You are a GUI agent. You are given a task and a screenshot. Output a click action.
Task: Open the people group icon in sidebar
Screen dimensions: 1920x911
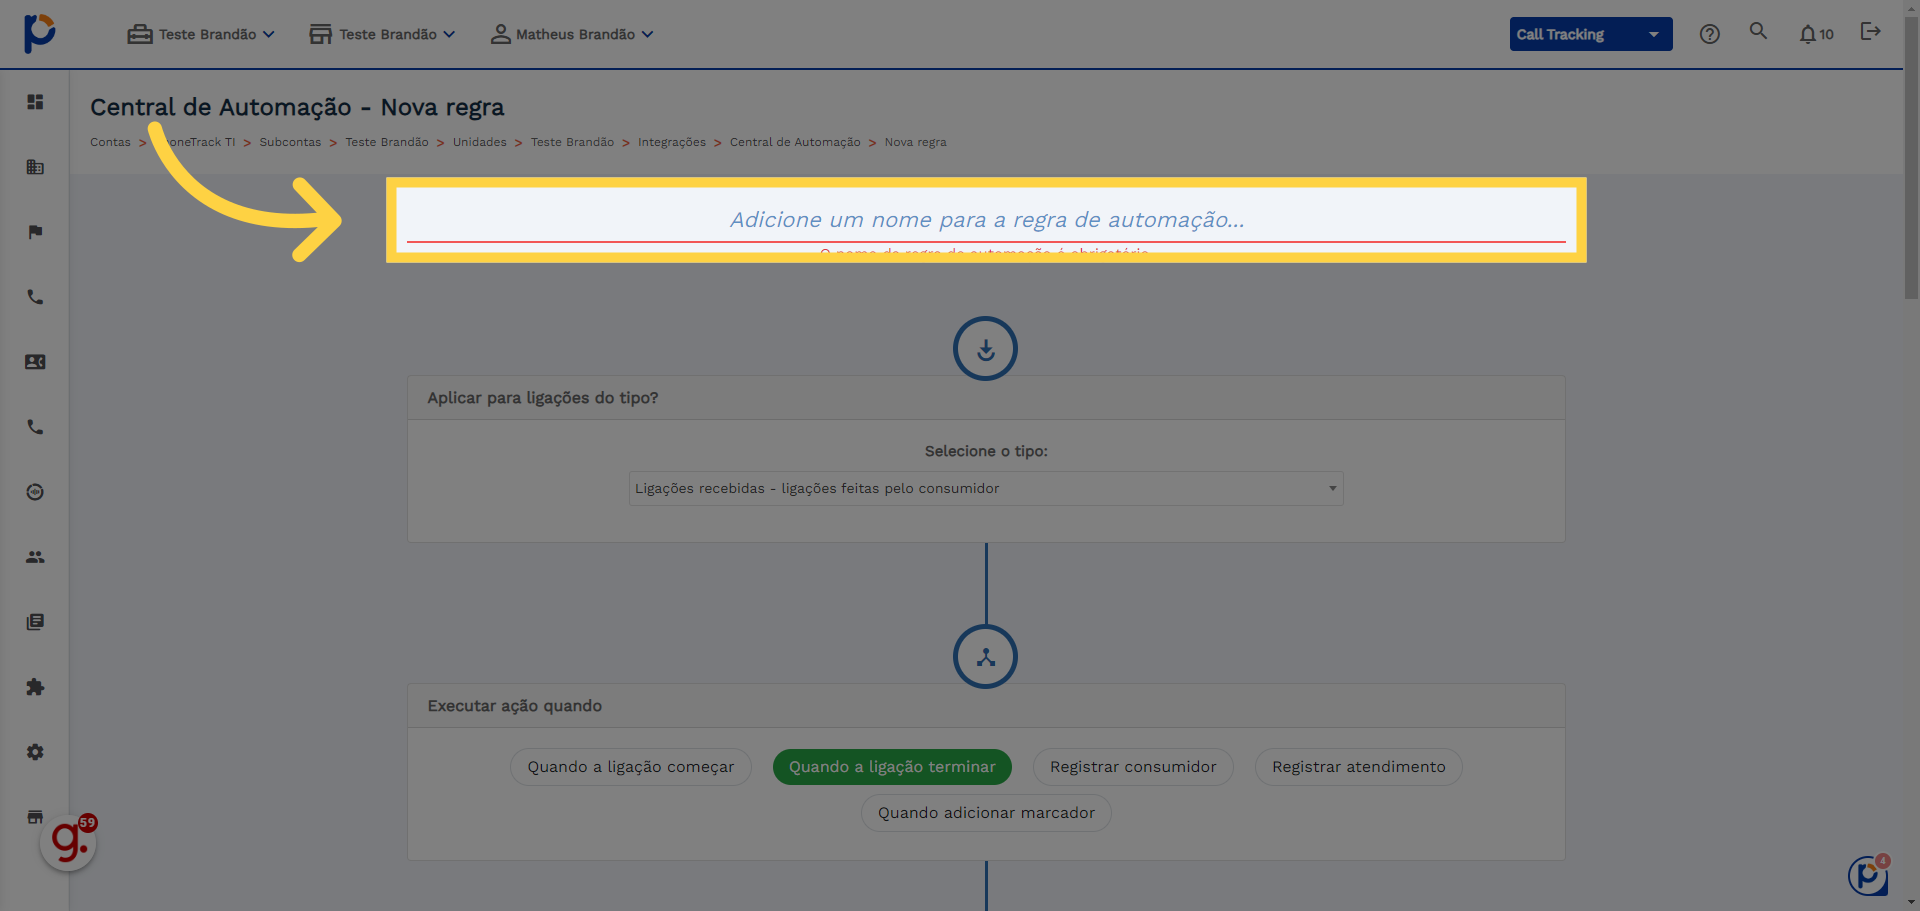[35, 557]
